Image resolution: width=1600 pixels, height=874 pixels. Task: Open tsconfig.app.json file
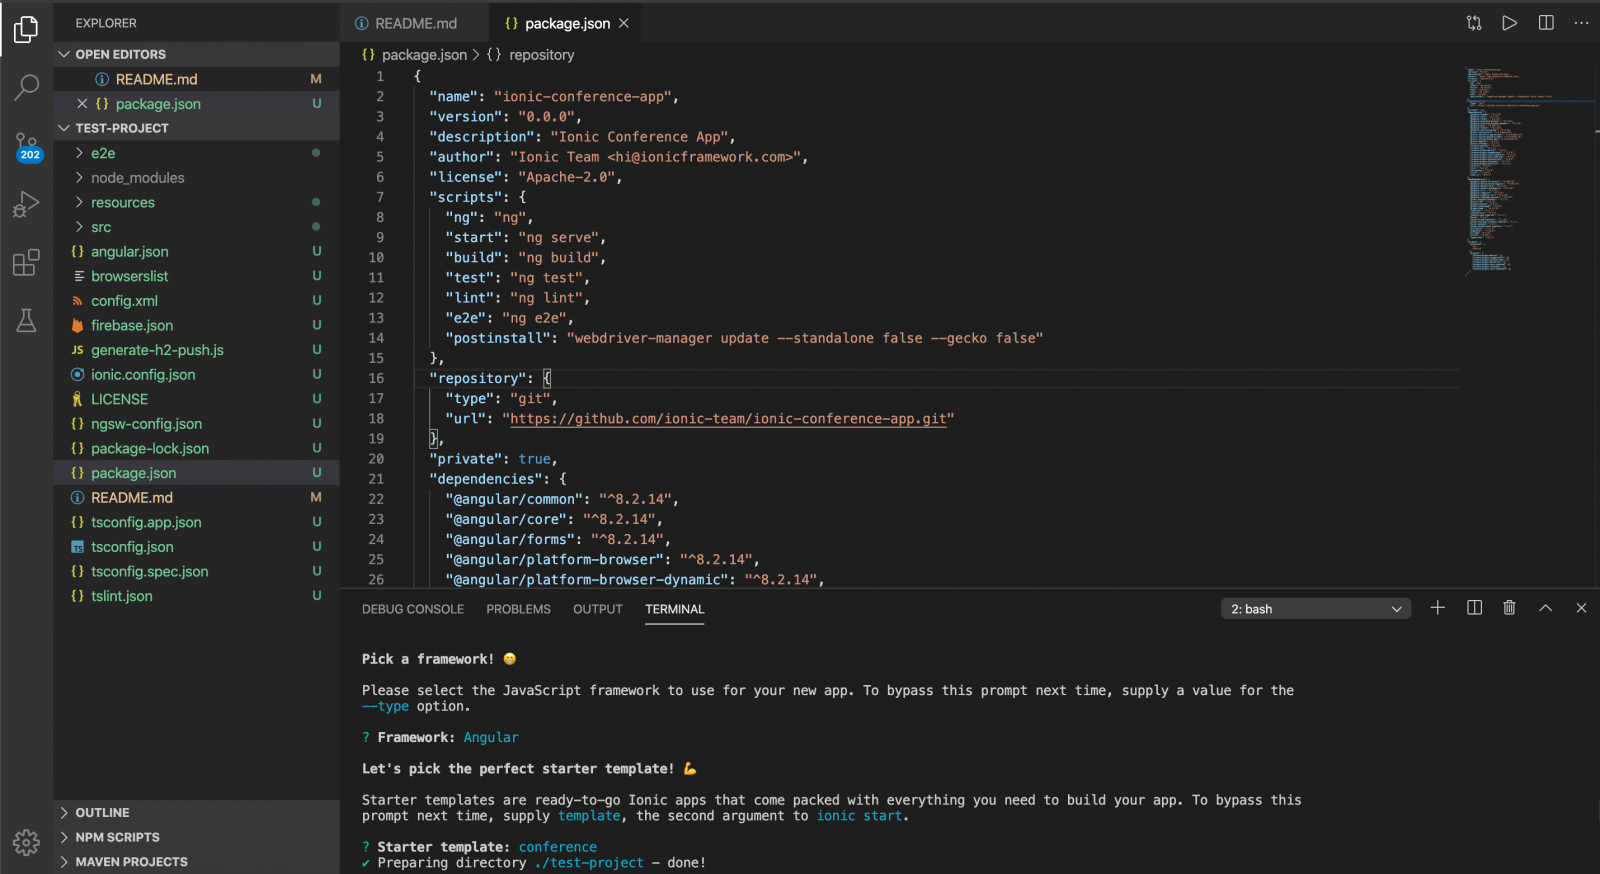click(196, 522)
